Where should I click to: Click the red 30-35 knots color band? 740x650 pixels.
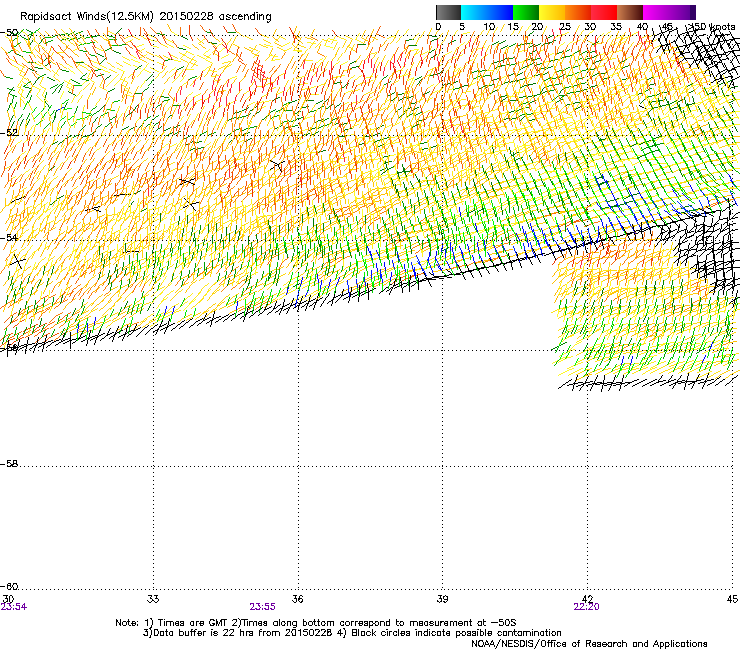(x=604, y=12)
